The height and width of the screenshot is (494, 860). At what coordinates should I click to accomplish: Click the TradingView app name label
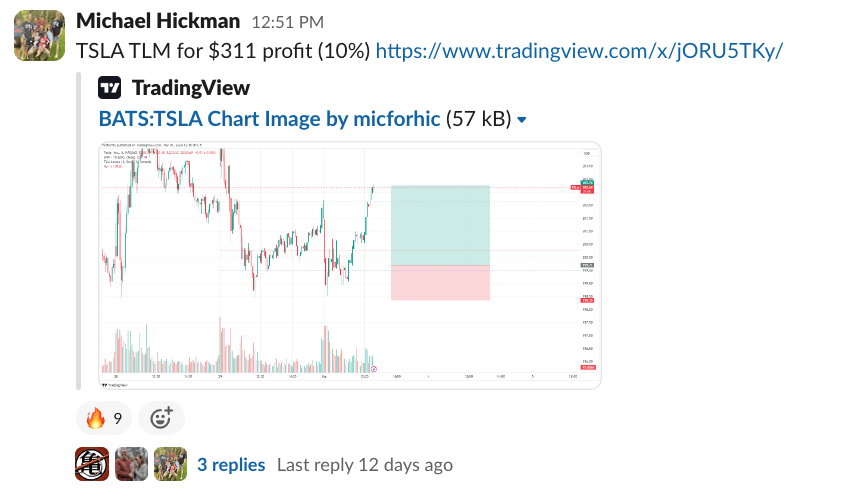pos(191,88)
